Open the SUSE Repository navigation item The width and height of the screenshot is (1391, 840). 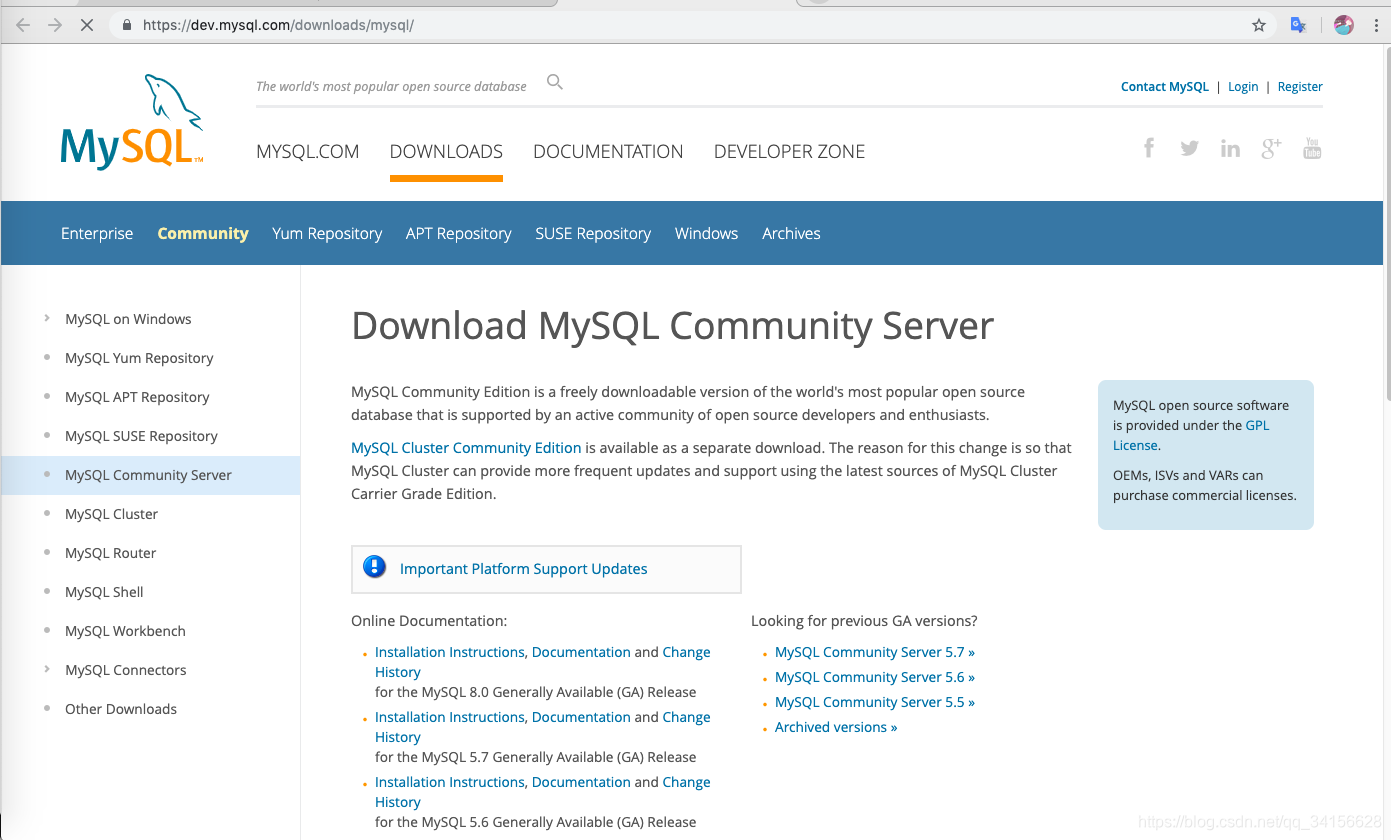(x=593, y=233)
